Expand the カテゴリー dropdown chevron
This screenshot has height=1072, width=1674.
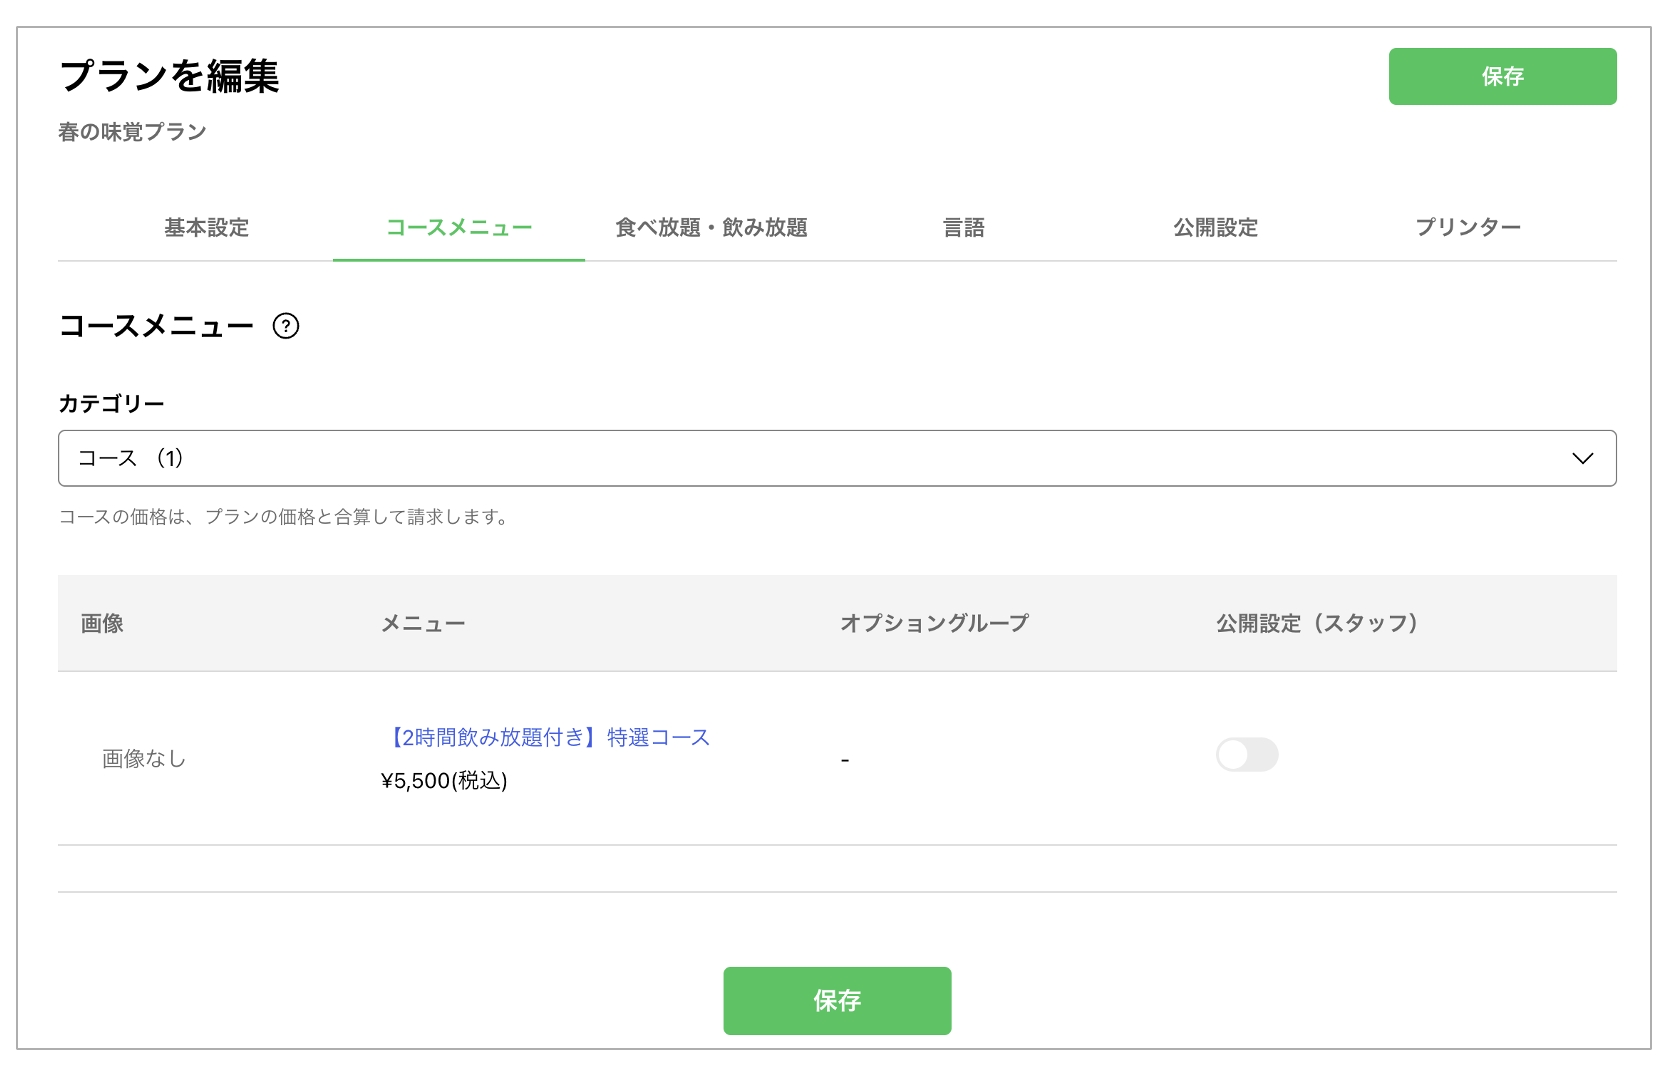1583,458
